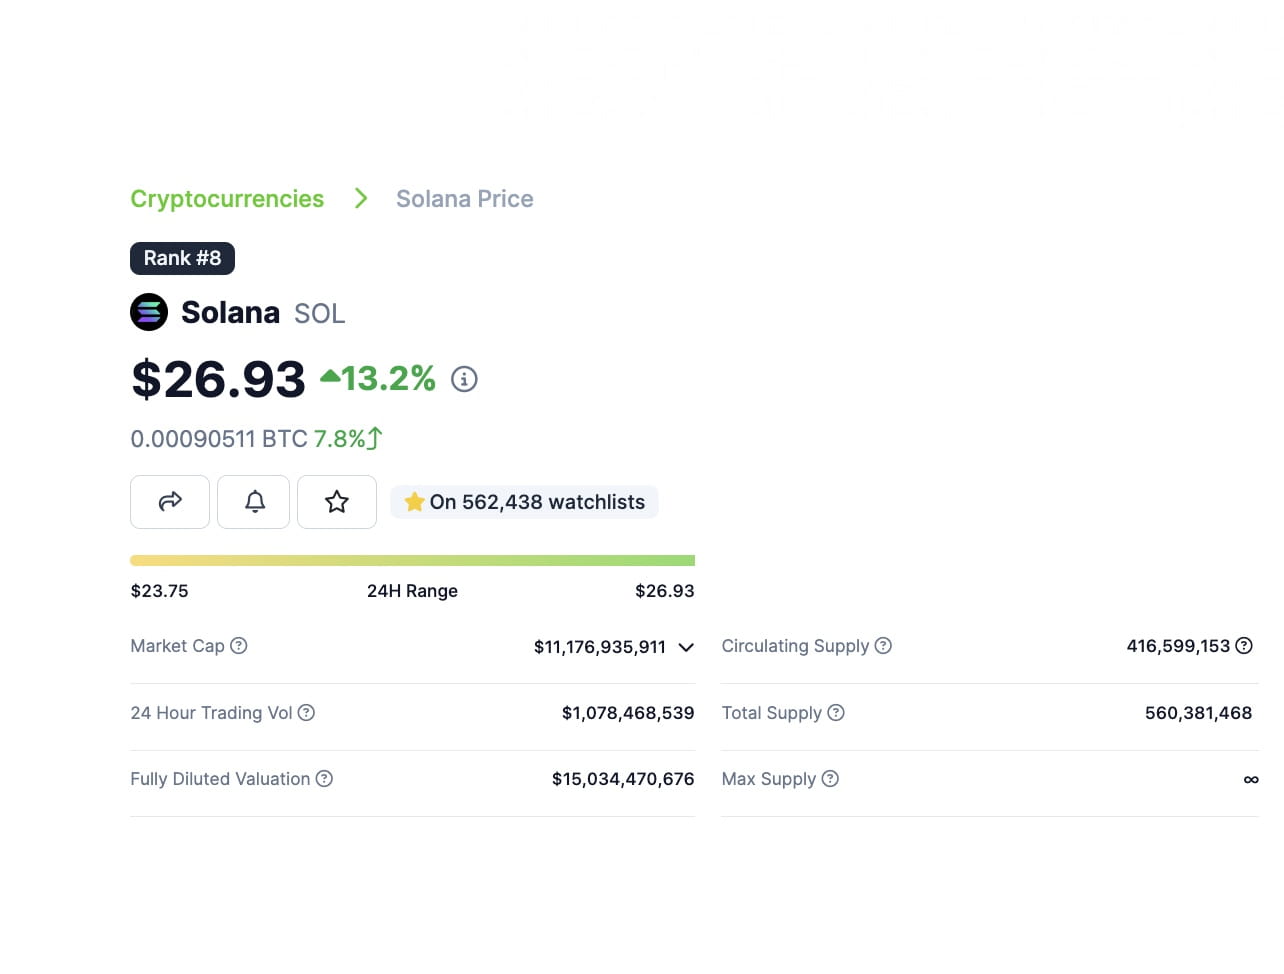Viewport: 1284px width, 974px height.
Task: Select the Solana Price breadcrumb item
Action: pyautogui.click(x=464, y=198)
